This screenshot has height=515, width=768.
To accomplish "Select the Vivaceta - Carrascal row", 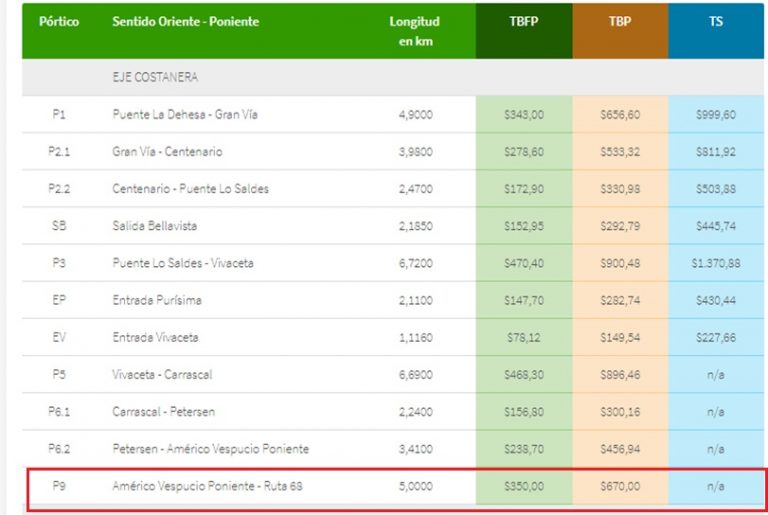I will [x=162, y=375].
